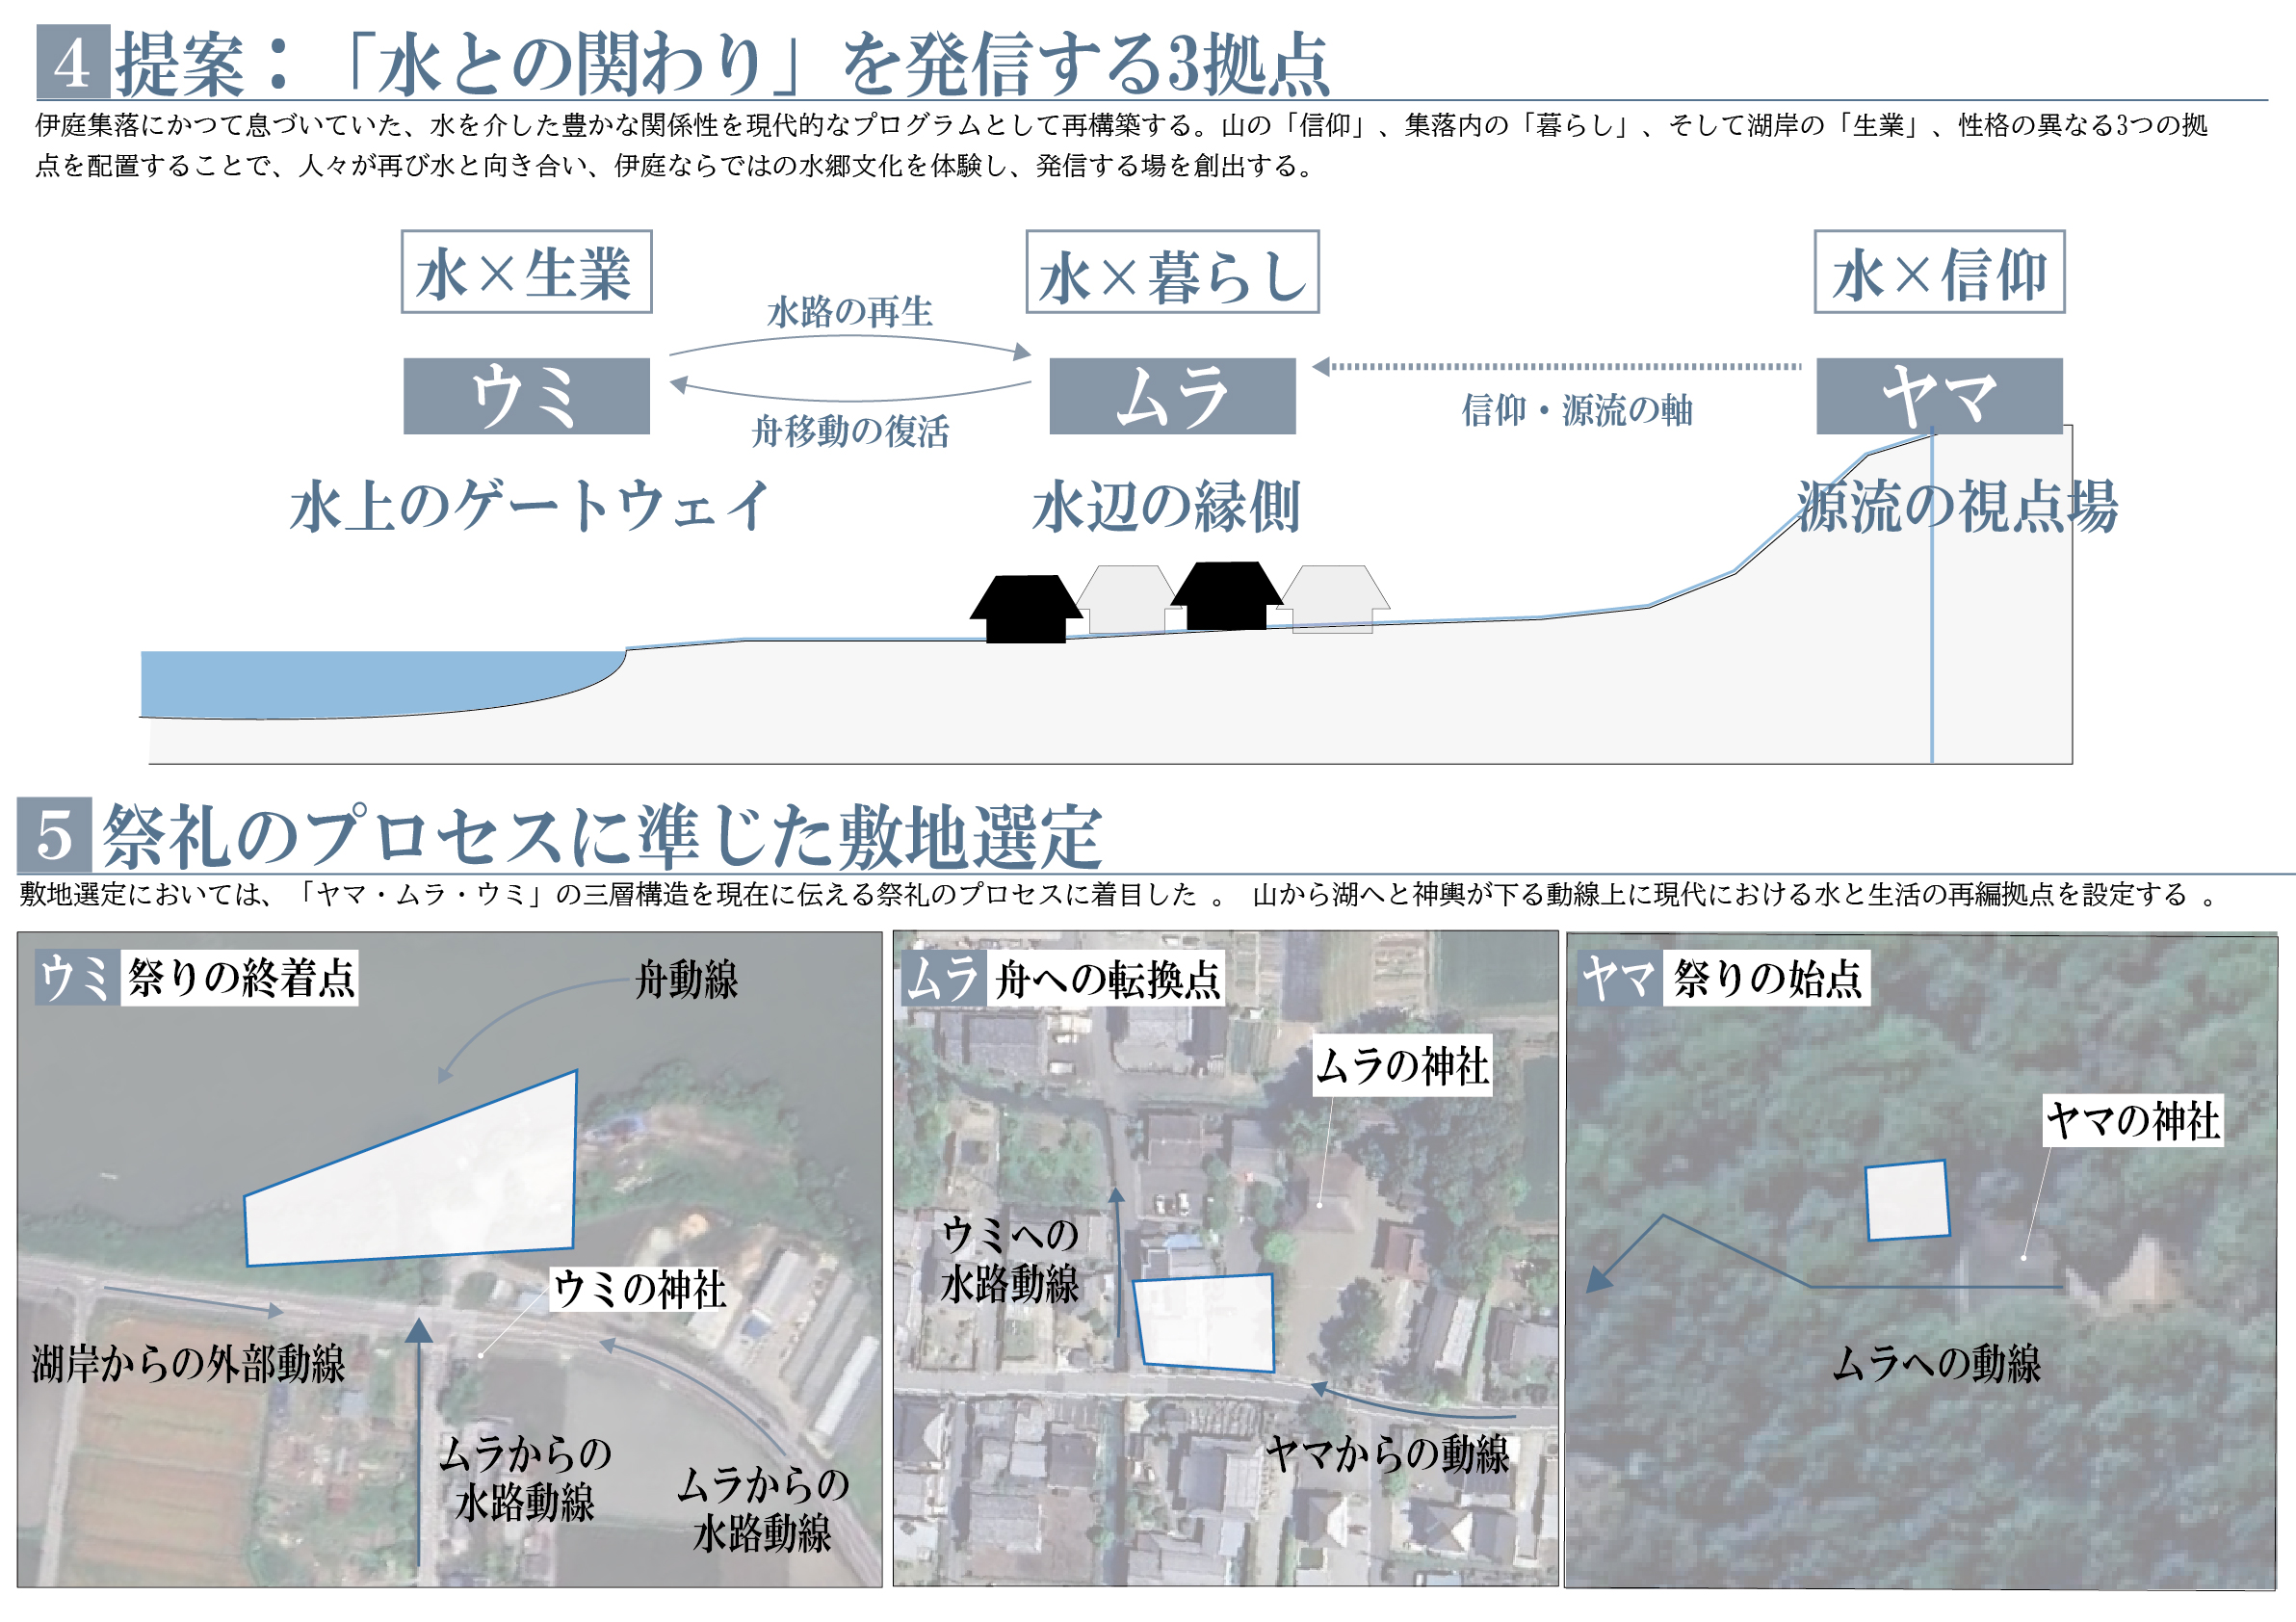Viewport: 2296px width, 1622px height.
Task: Select the 水×信仰 boxed label
Action: coord(1939,272)
